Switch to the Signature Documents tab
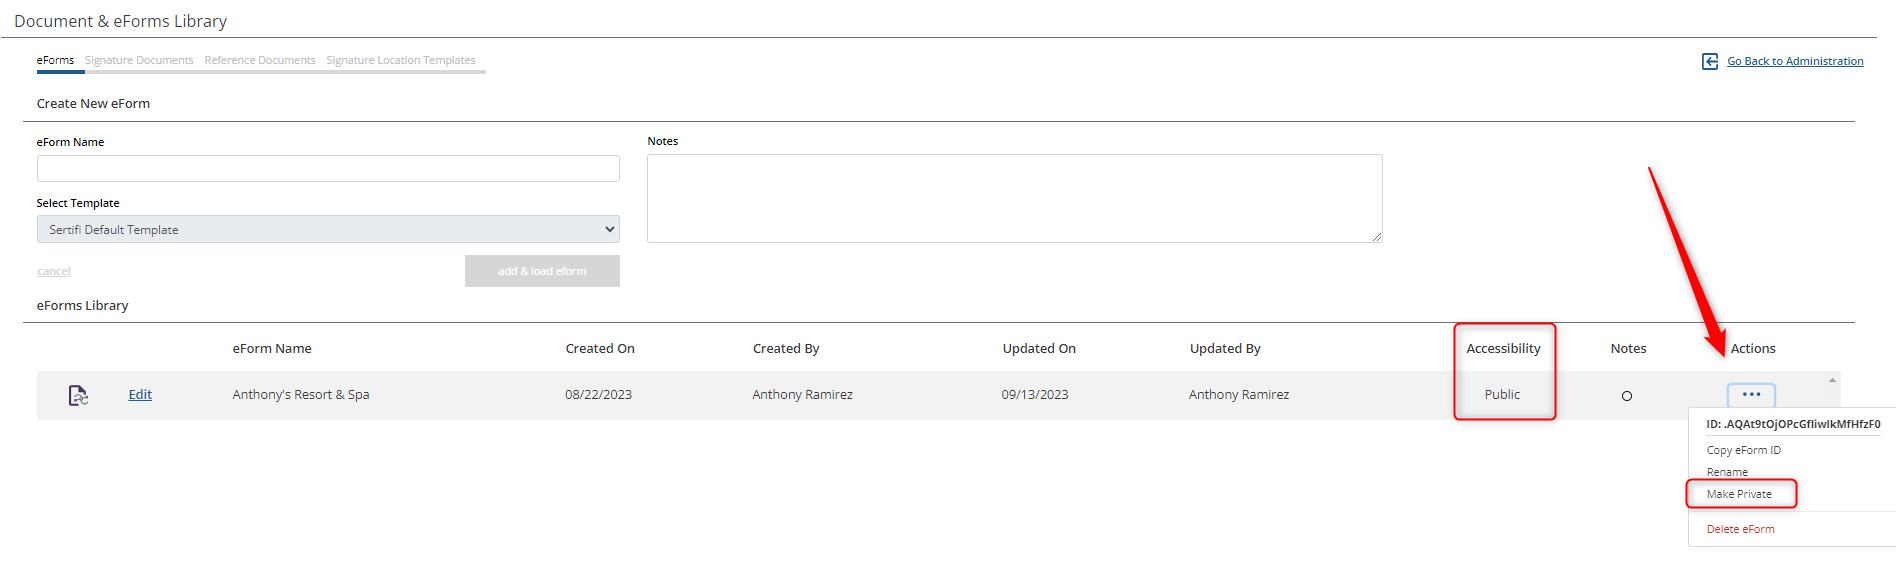 pos(139,60)
